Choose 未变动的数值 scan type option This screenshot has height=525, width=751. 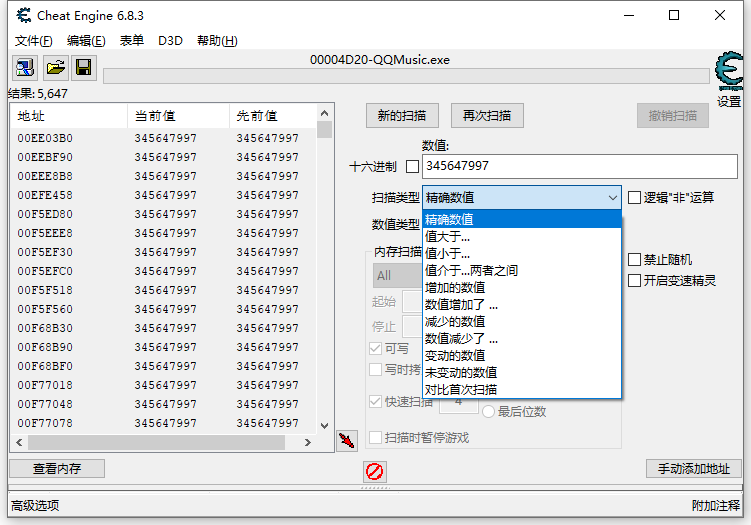pos(461,372)
